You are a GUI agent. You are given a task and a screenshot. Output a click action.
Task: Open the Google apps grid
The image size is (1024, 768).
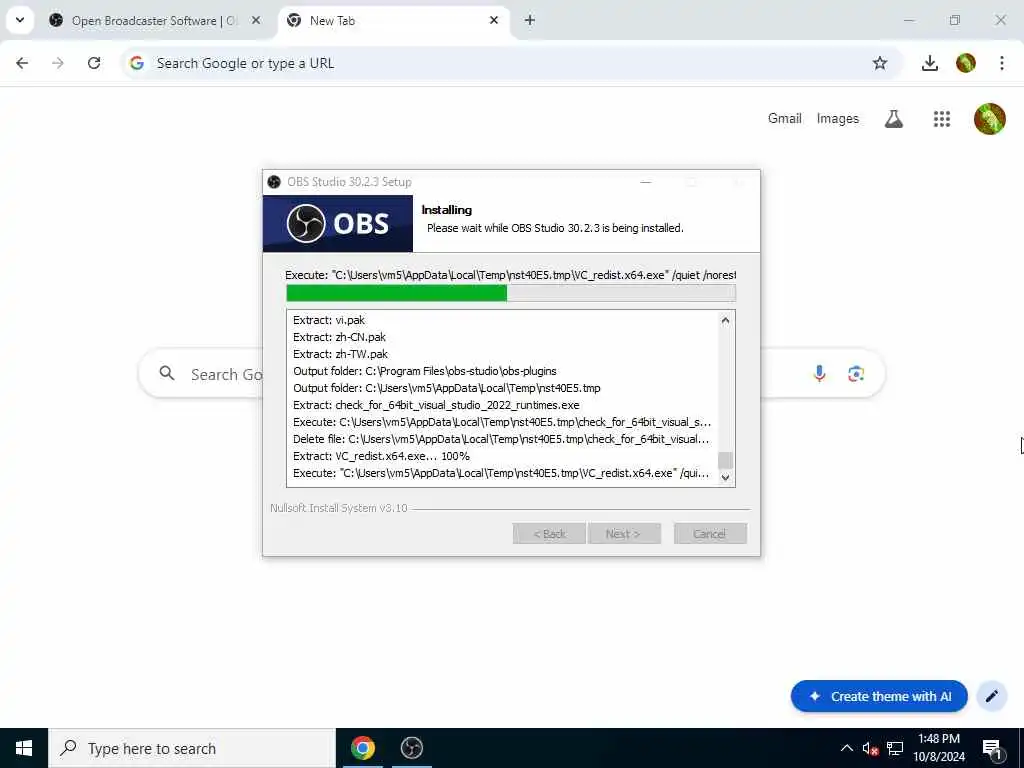942,119
